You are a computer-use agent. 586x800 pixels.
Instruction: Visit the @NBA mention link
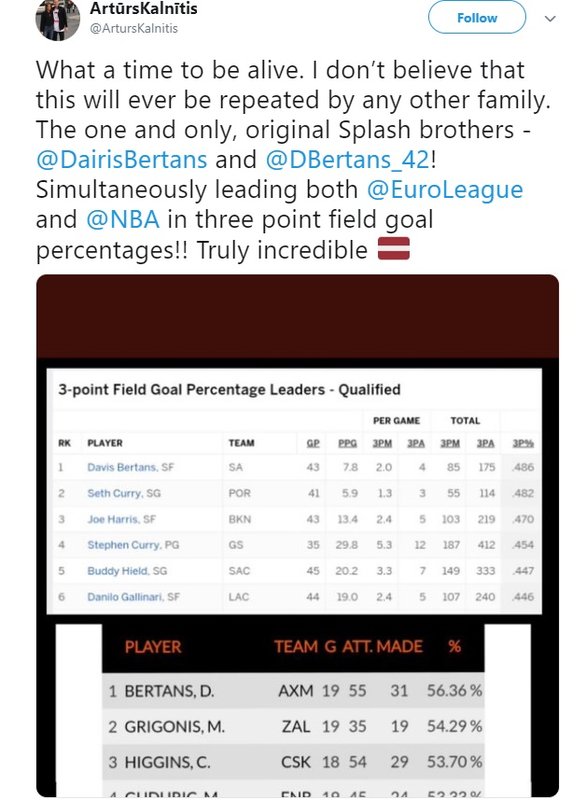click(123, 220)
